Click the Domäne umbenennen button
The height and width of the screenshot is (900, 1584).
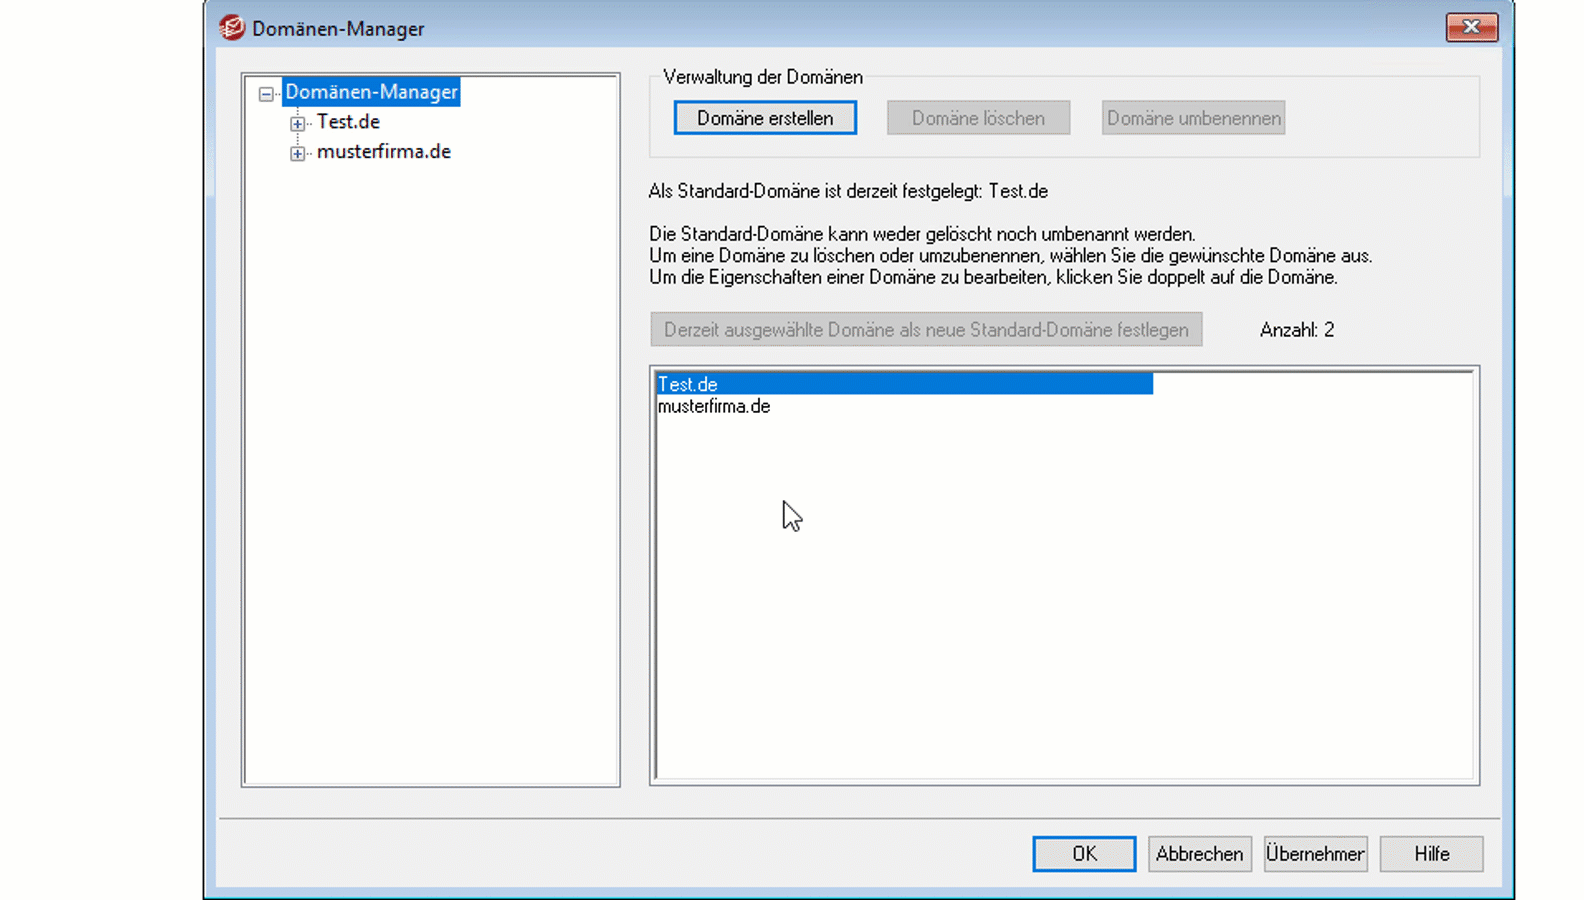tap(1193, 118)
